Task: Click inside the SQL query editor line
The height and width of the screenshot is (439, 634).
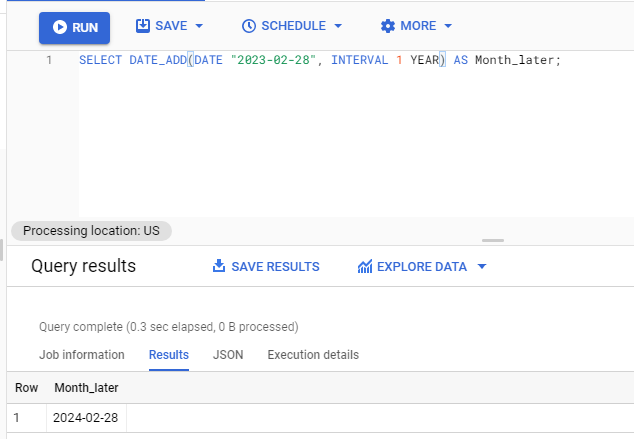Action: pyautogui.click(x=320, y=60)
